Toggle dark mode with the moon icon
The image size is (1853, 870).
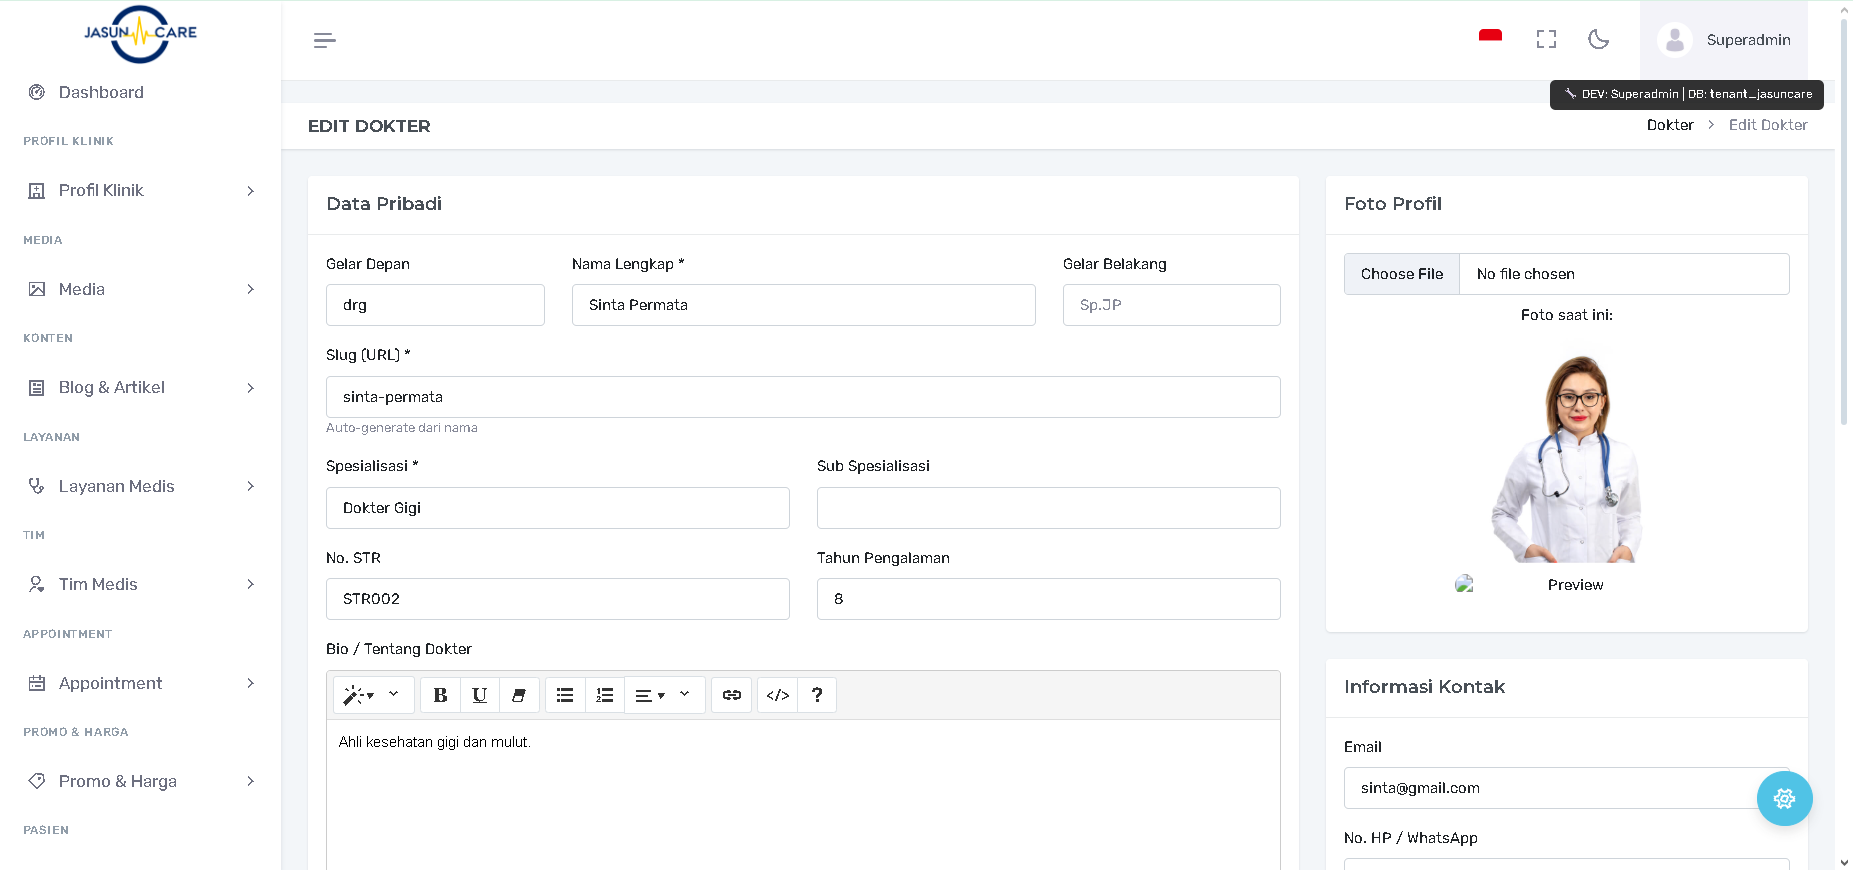[1598, 40]
